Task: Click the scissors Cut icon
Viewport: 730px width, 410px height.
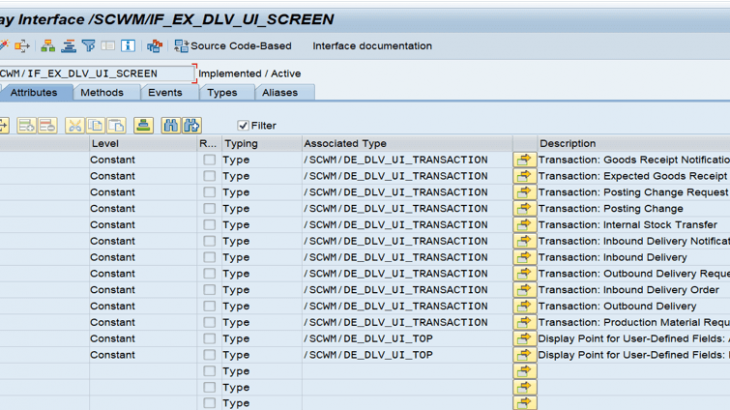Action: click(74, 126)
